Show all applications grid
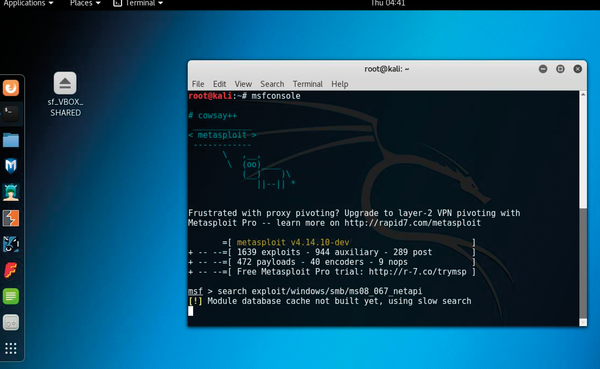The height and width of the screenshot is (369, 600). [11, 348]
